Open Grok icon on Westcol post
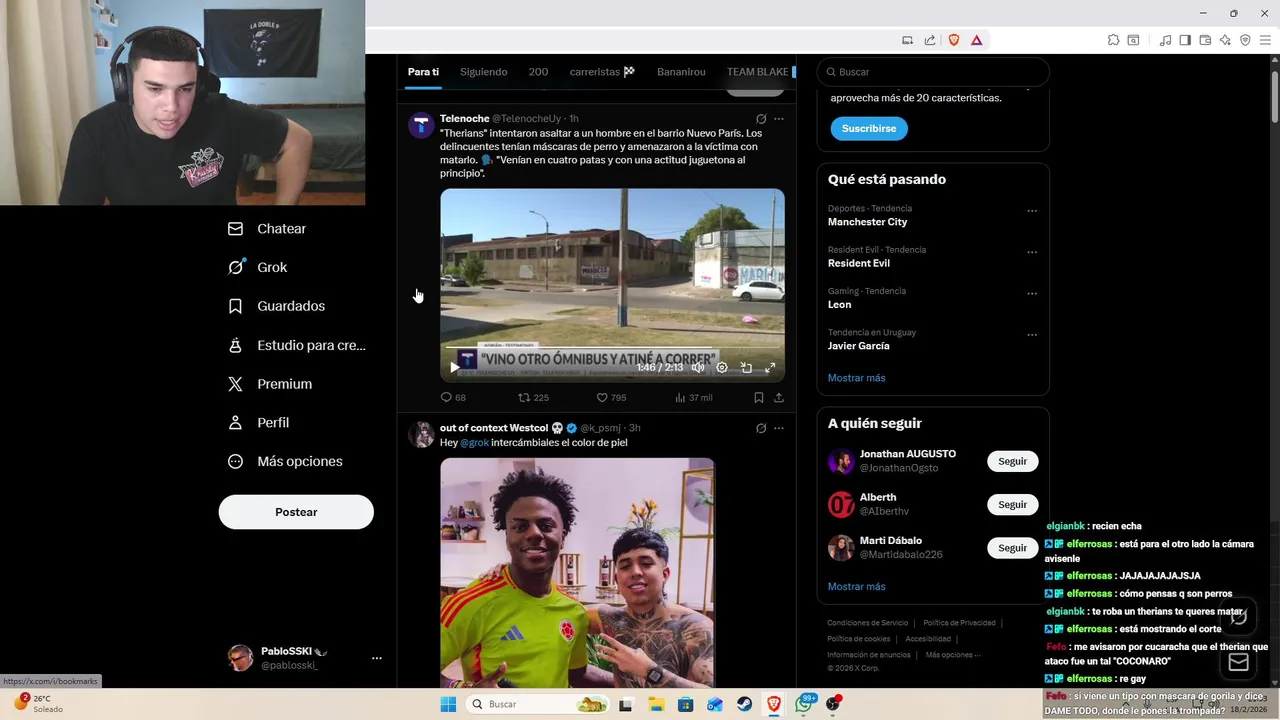The height and width of the screenshot is (720, 1280). point(761,428)
